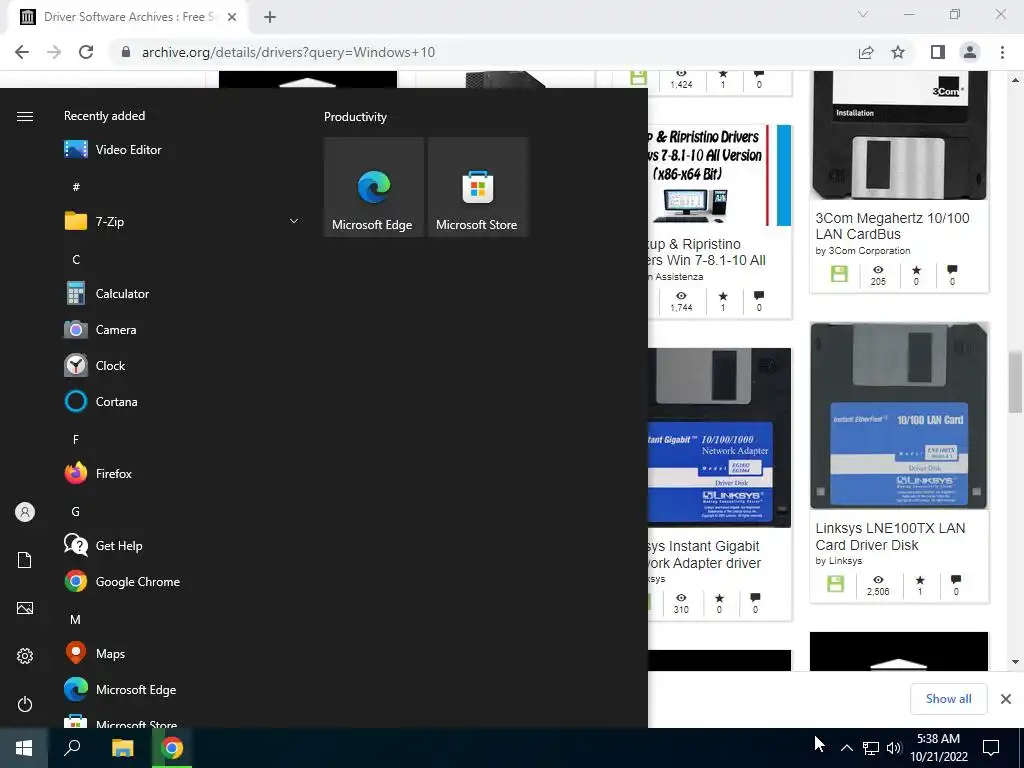
Task: Expand the 7-Zip folder chevron
Action: [294, 221]
